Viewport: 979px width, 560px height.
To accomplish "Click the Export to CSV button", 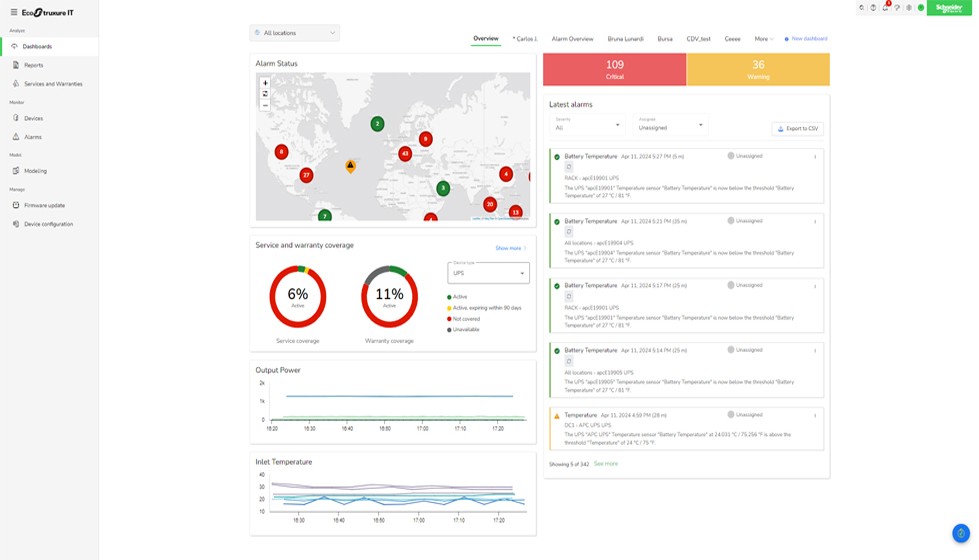I will coord(797,129).
